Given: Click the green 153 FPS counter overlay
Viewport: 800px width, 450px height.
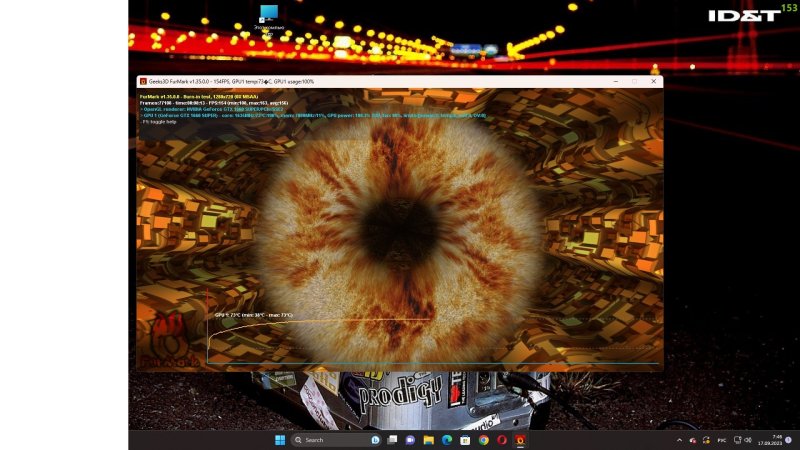Looking at the screenshot, I should tap(789, 8).
